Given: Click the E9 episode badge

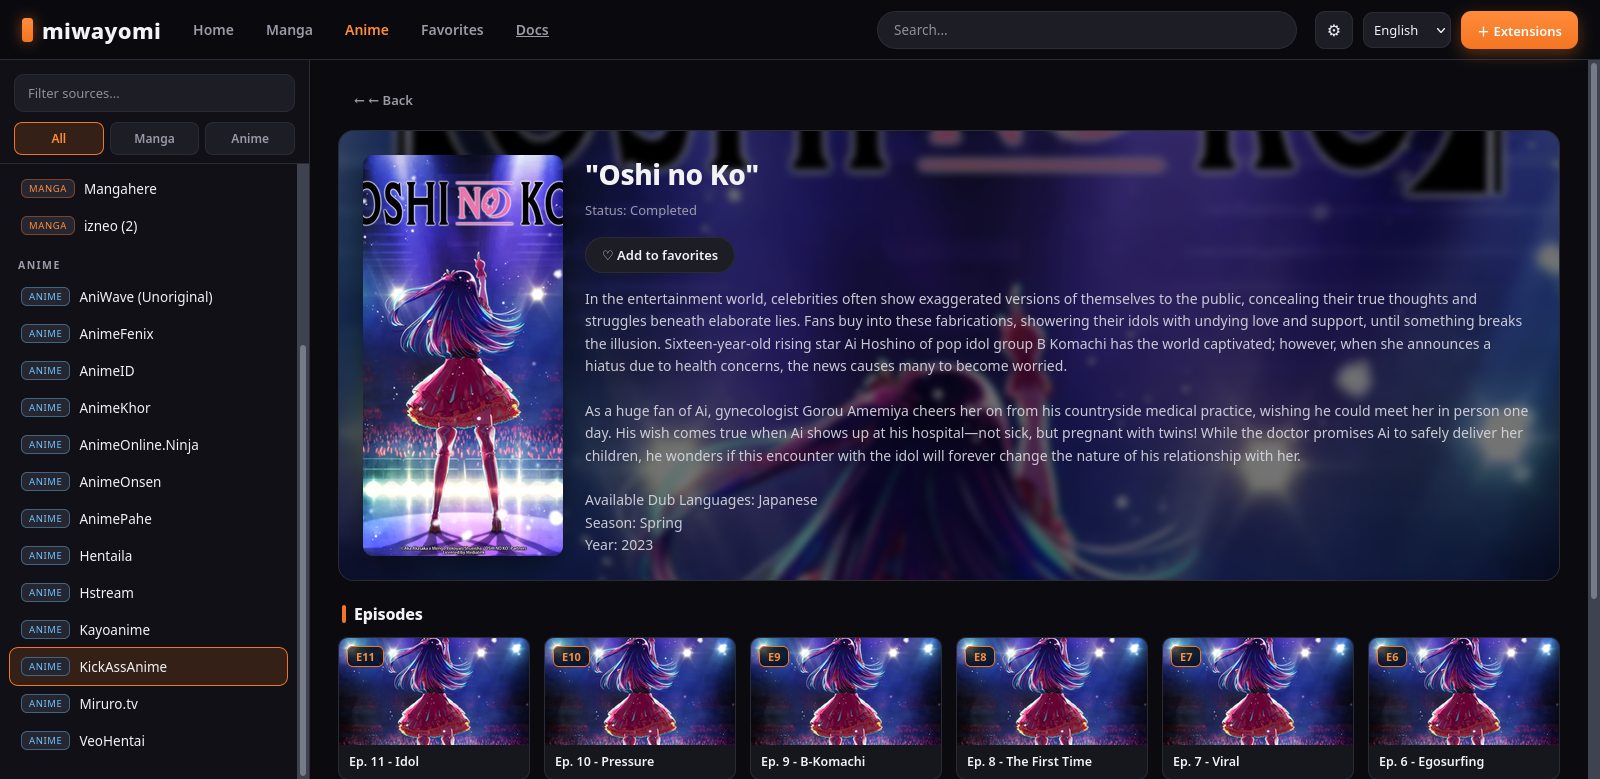Looking at the screenshot, I should point(774,657).
